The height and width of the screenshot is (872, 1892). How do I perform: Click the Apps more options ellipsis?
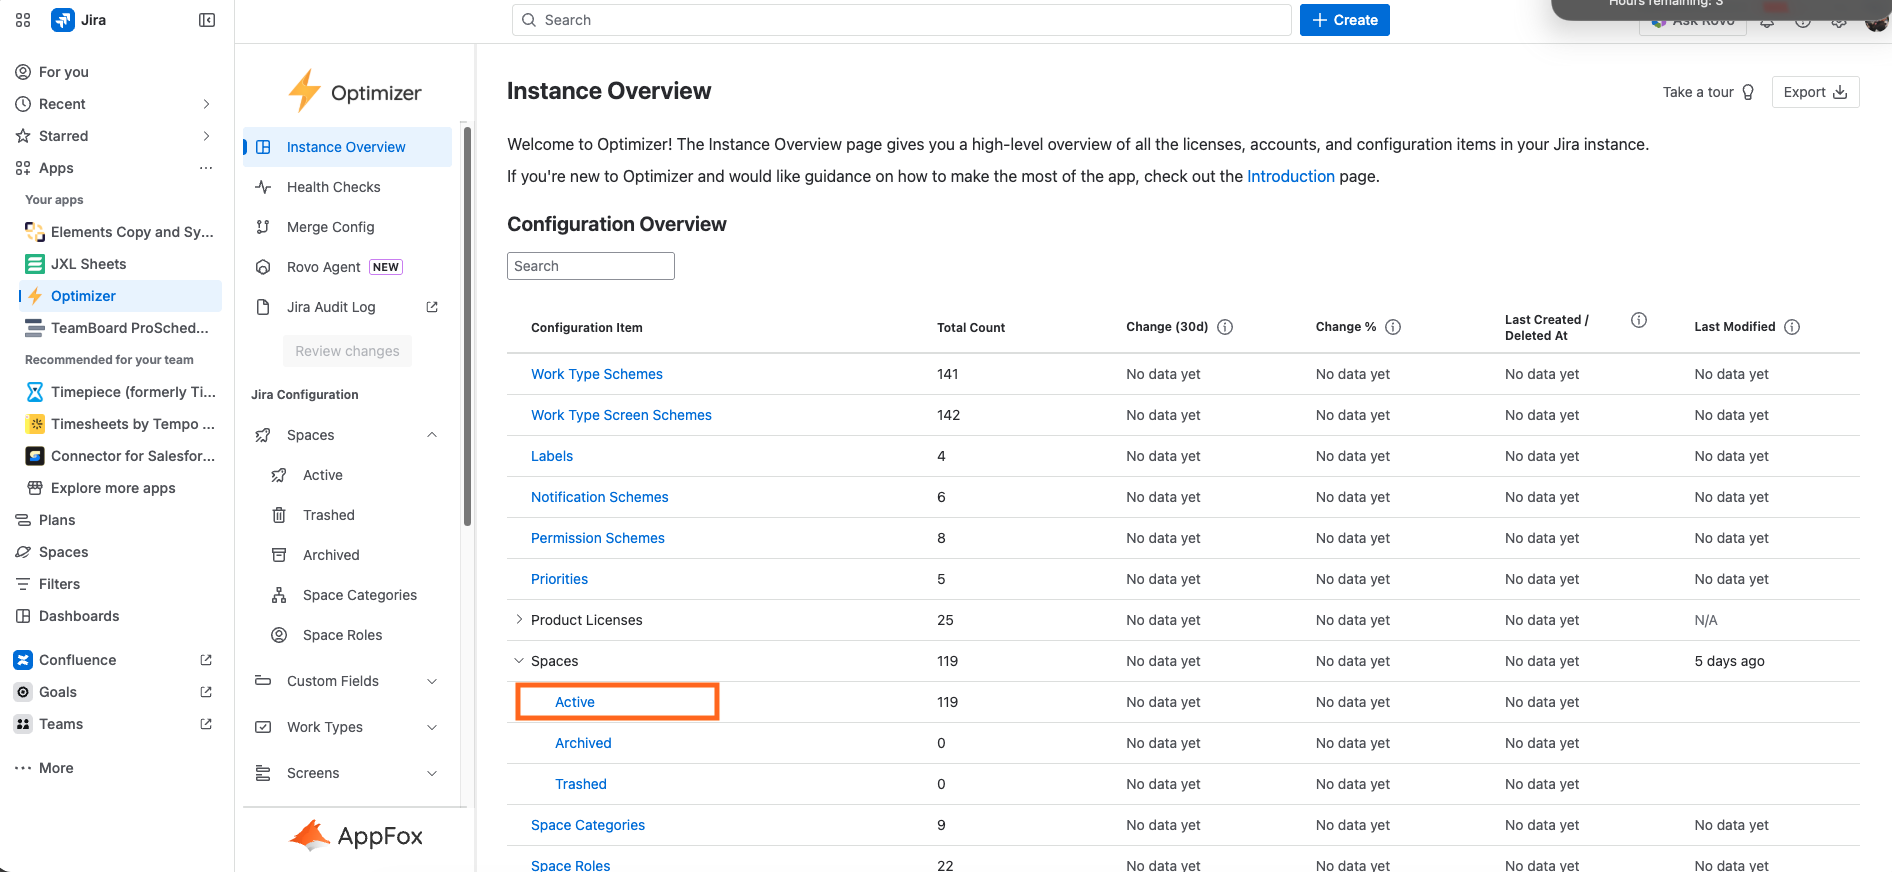[x=206, y=168]
